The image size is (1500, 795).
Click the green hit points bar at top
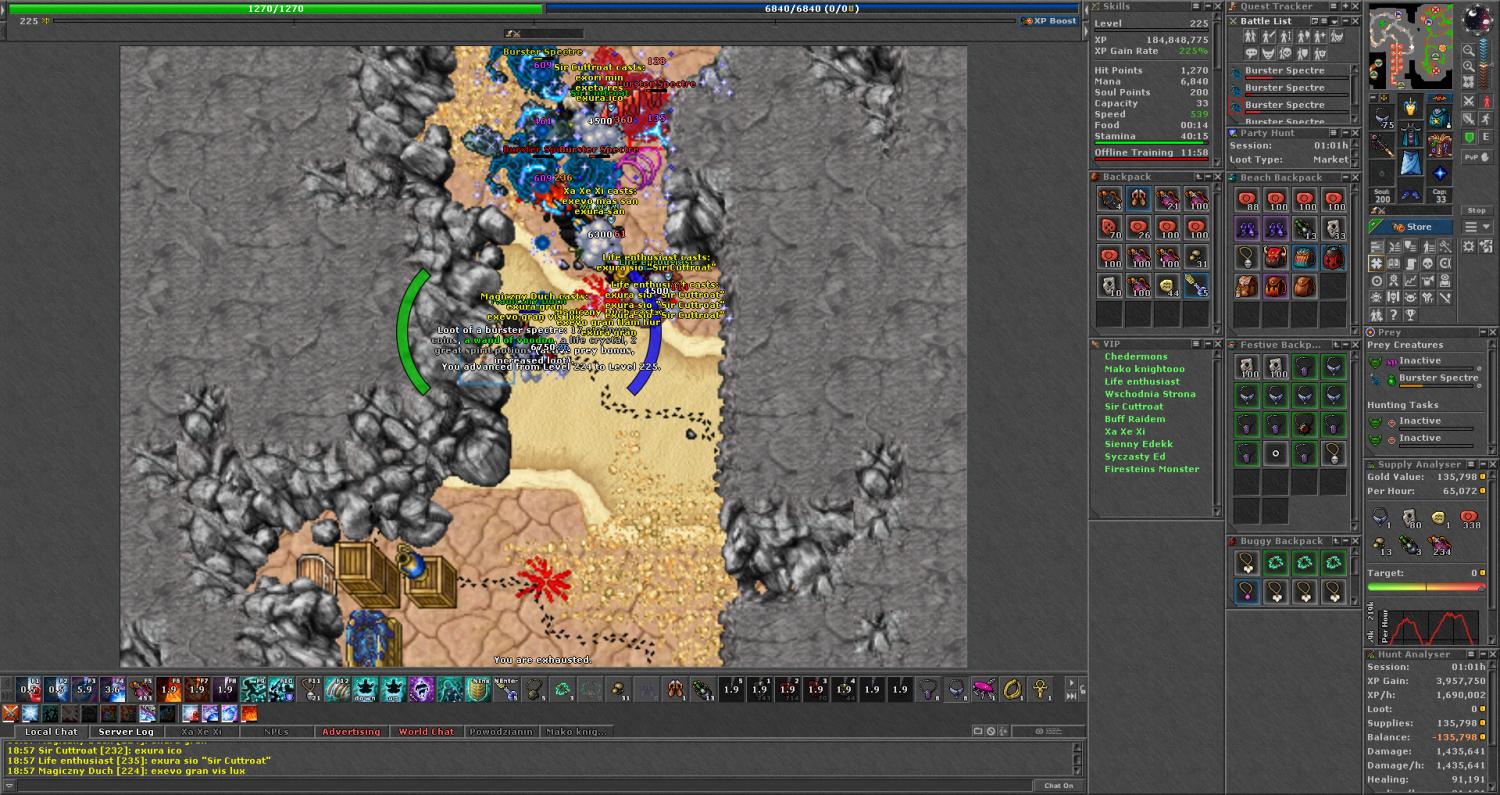[276, 8]
